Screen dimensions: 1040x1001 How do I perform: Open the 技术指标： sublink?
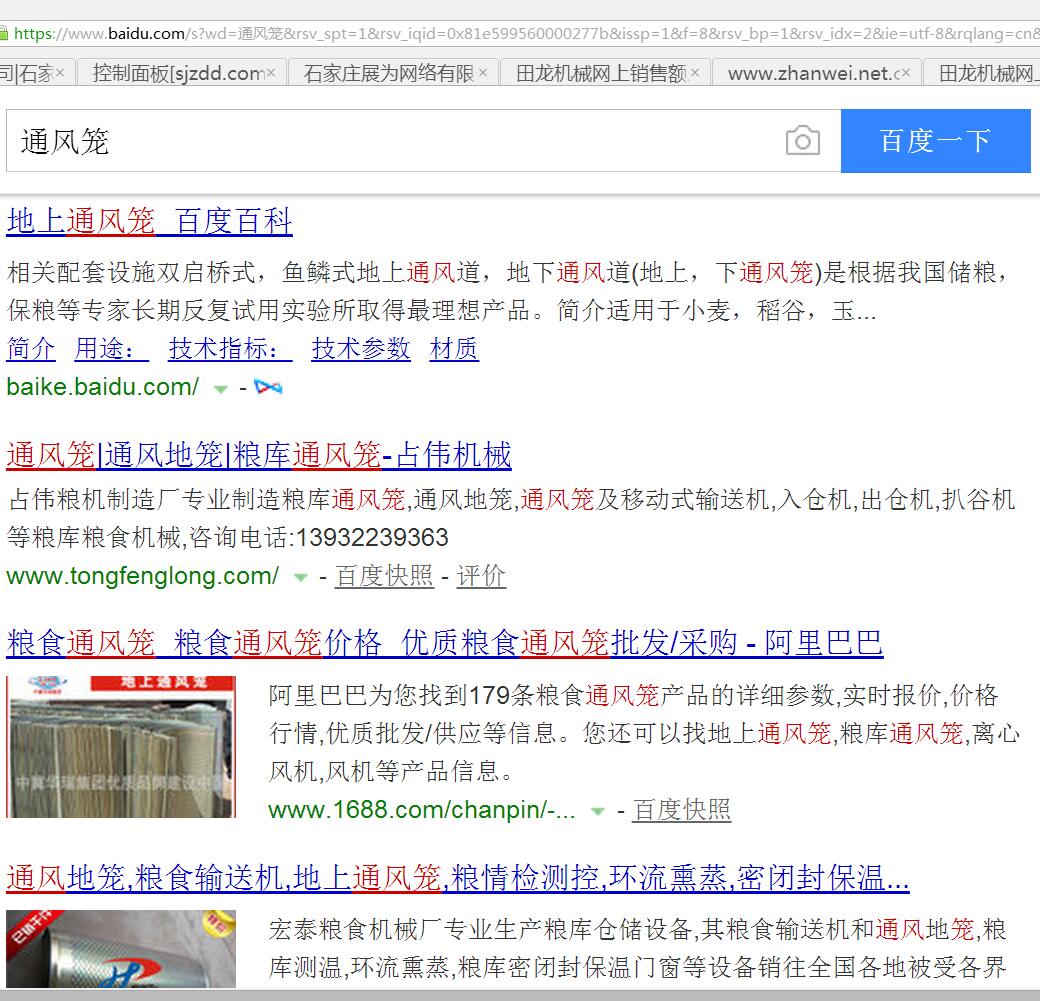coord(230,348)
